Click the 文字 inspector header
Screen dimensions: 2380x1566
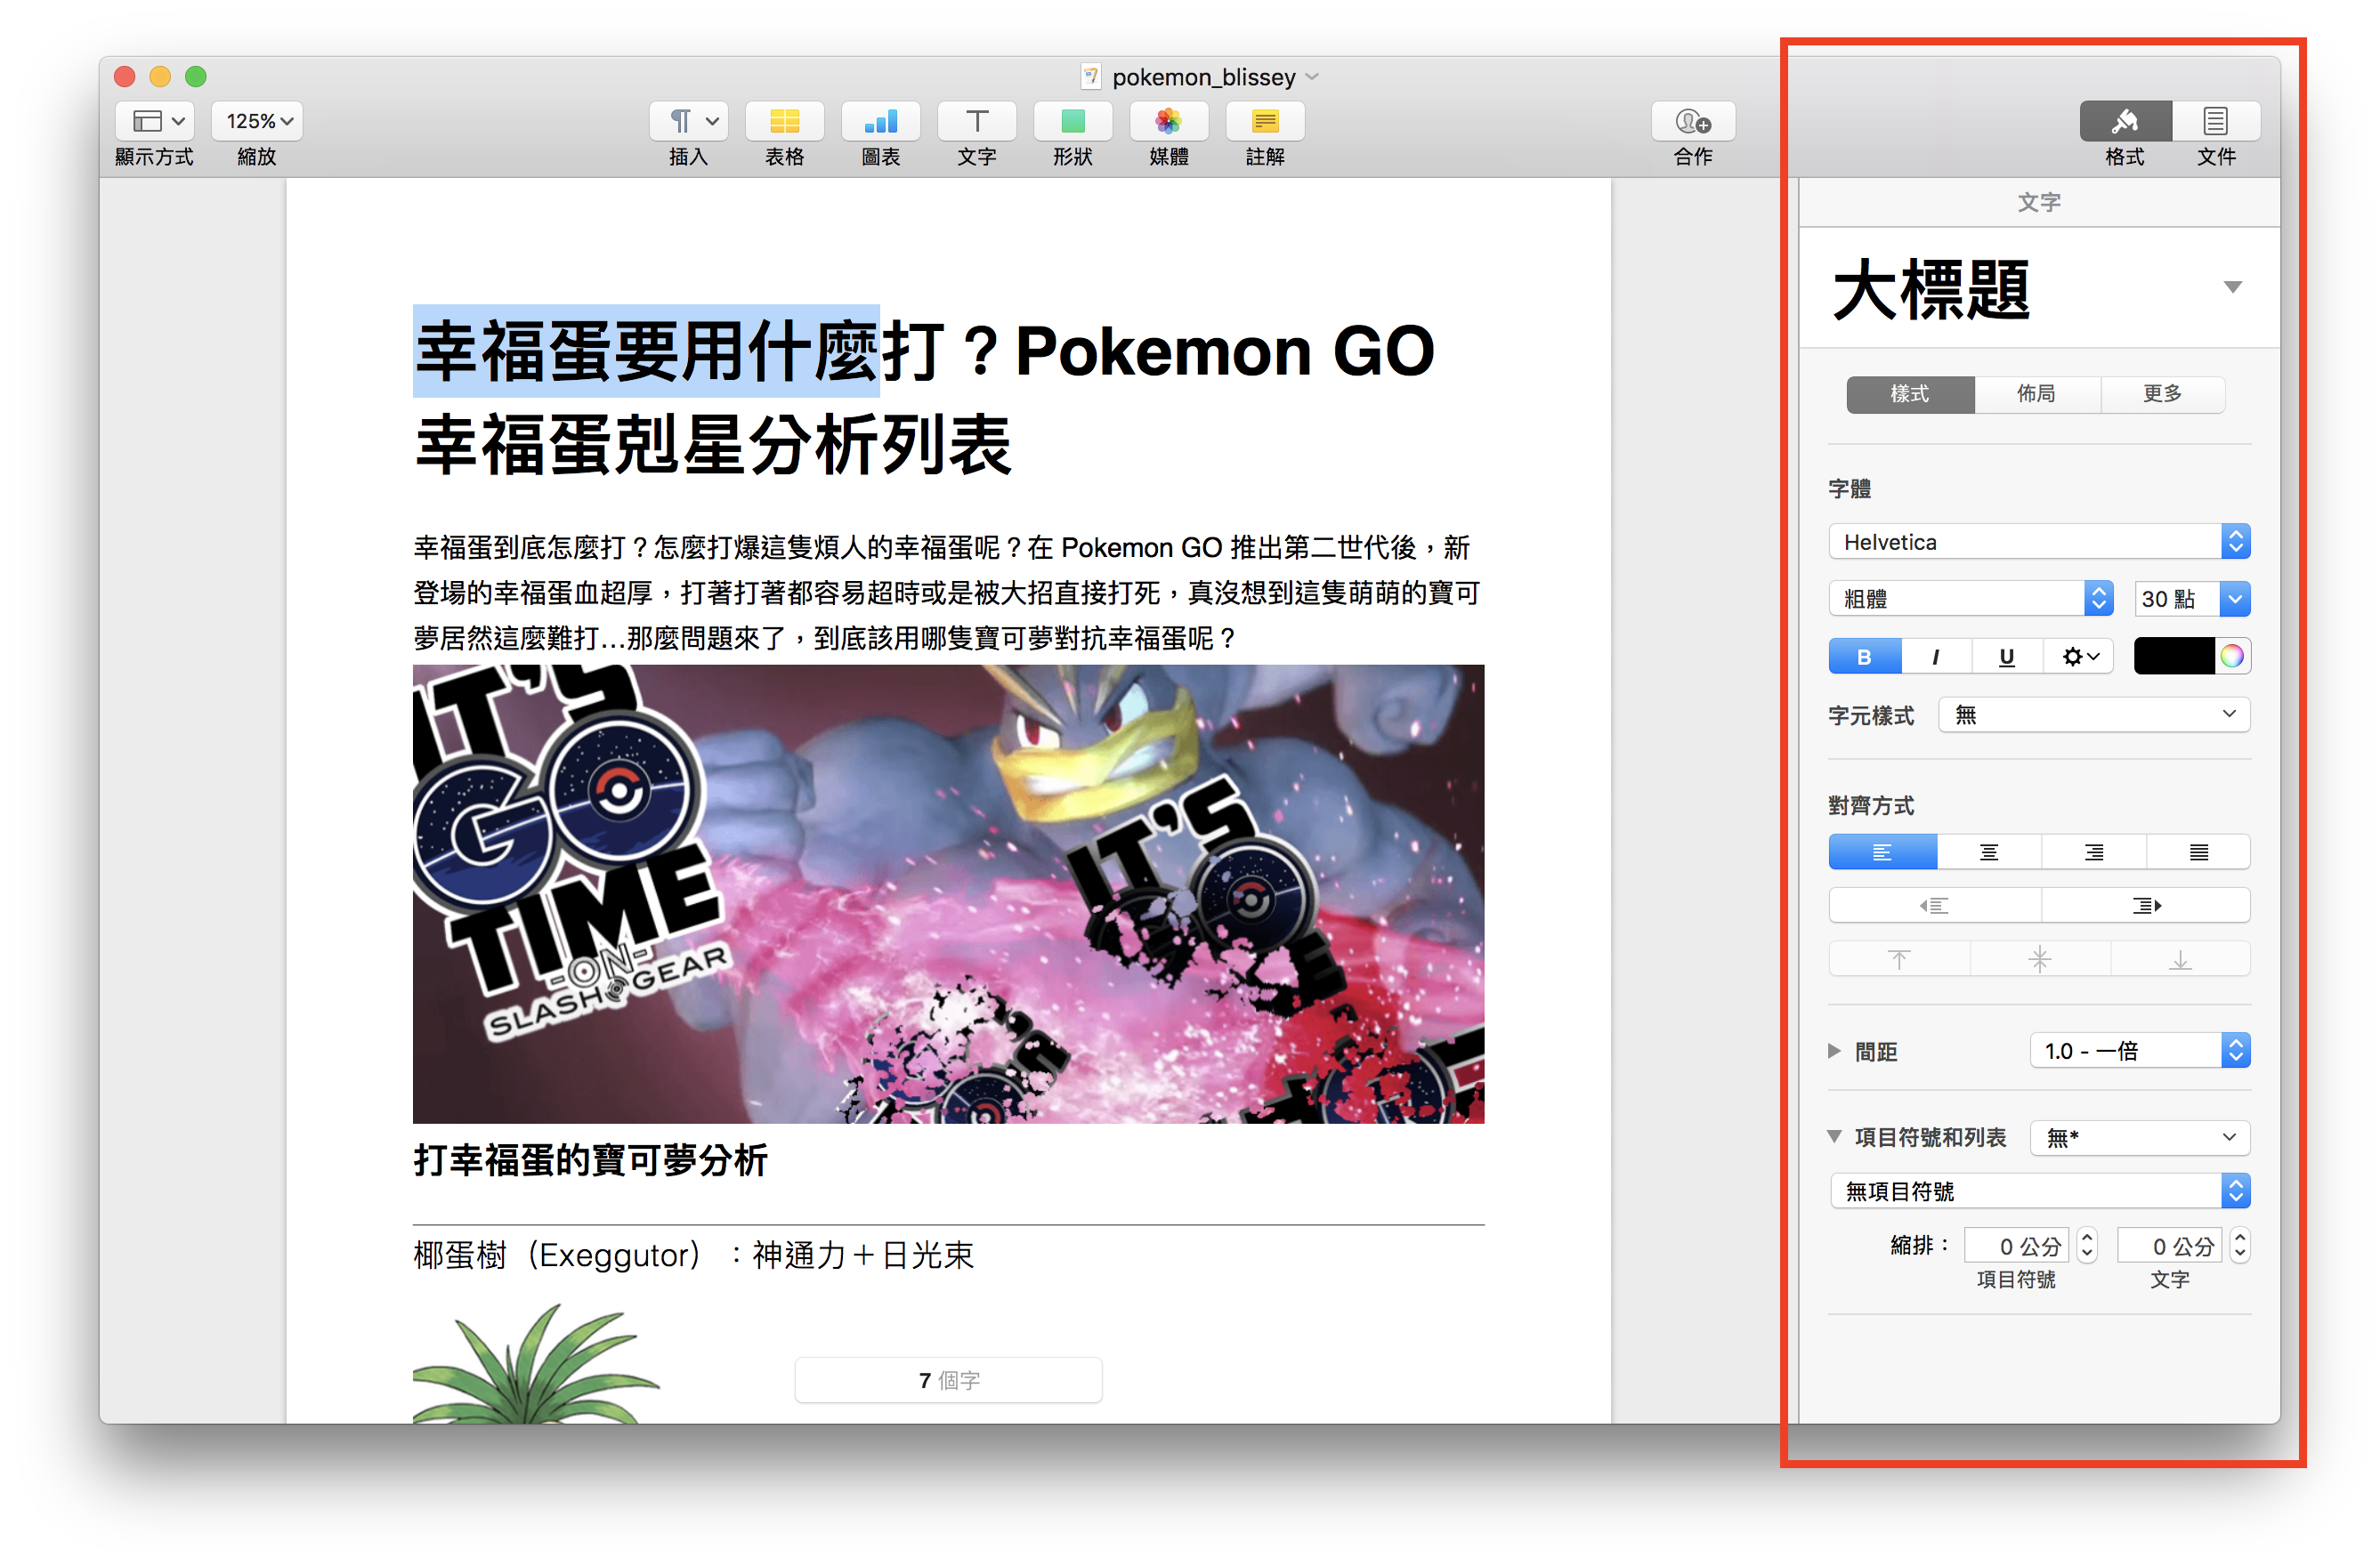pos(2039,203)
